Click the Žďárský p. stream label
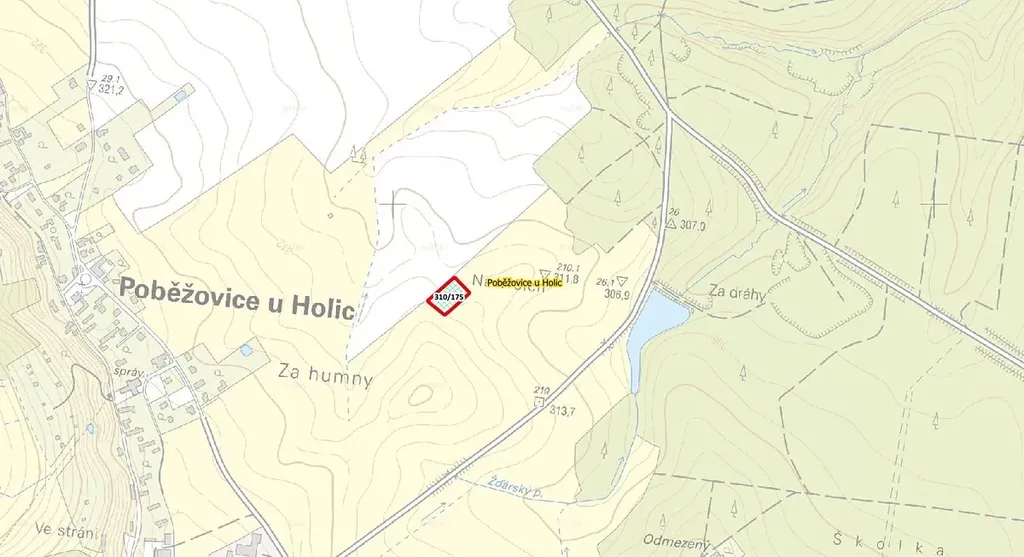This screenshot has width=1024, height=557. point(515,487)
